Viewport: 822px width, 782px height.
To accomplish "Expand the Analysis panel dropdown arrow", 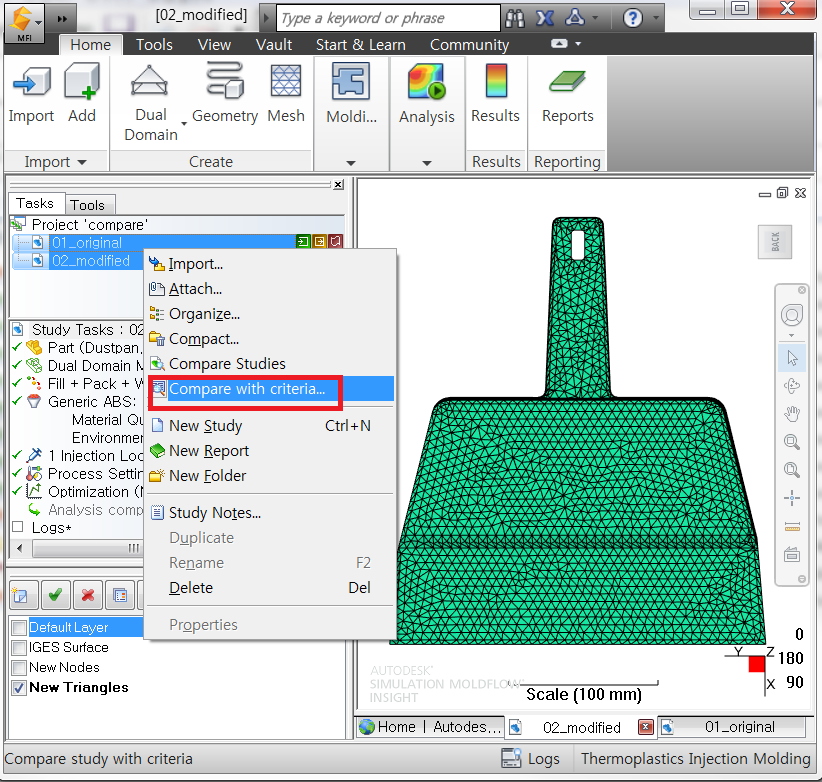I will 427,163.
